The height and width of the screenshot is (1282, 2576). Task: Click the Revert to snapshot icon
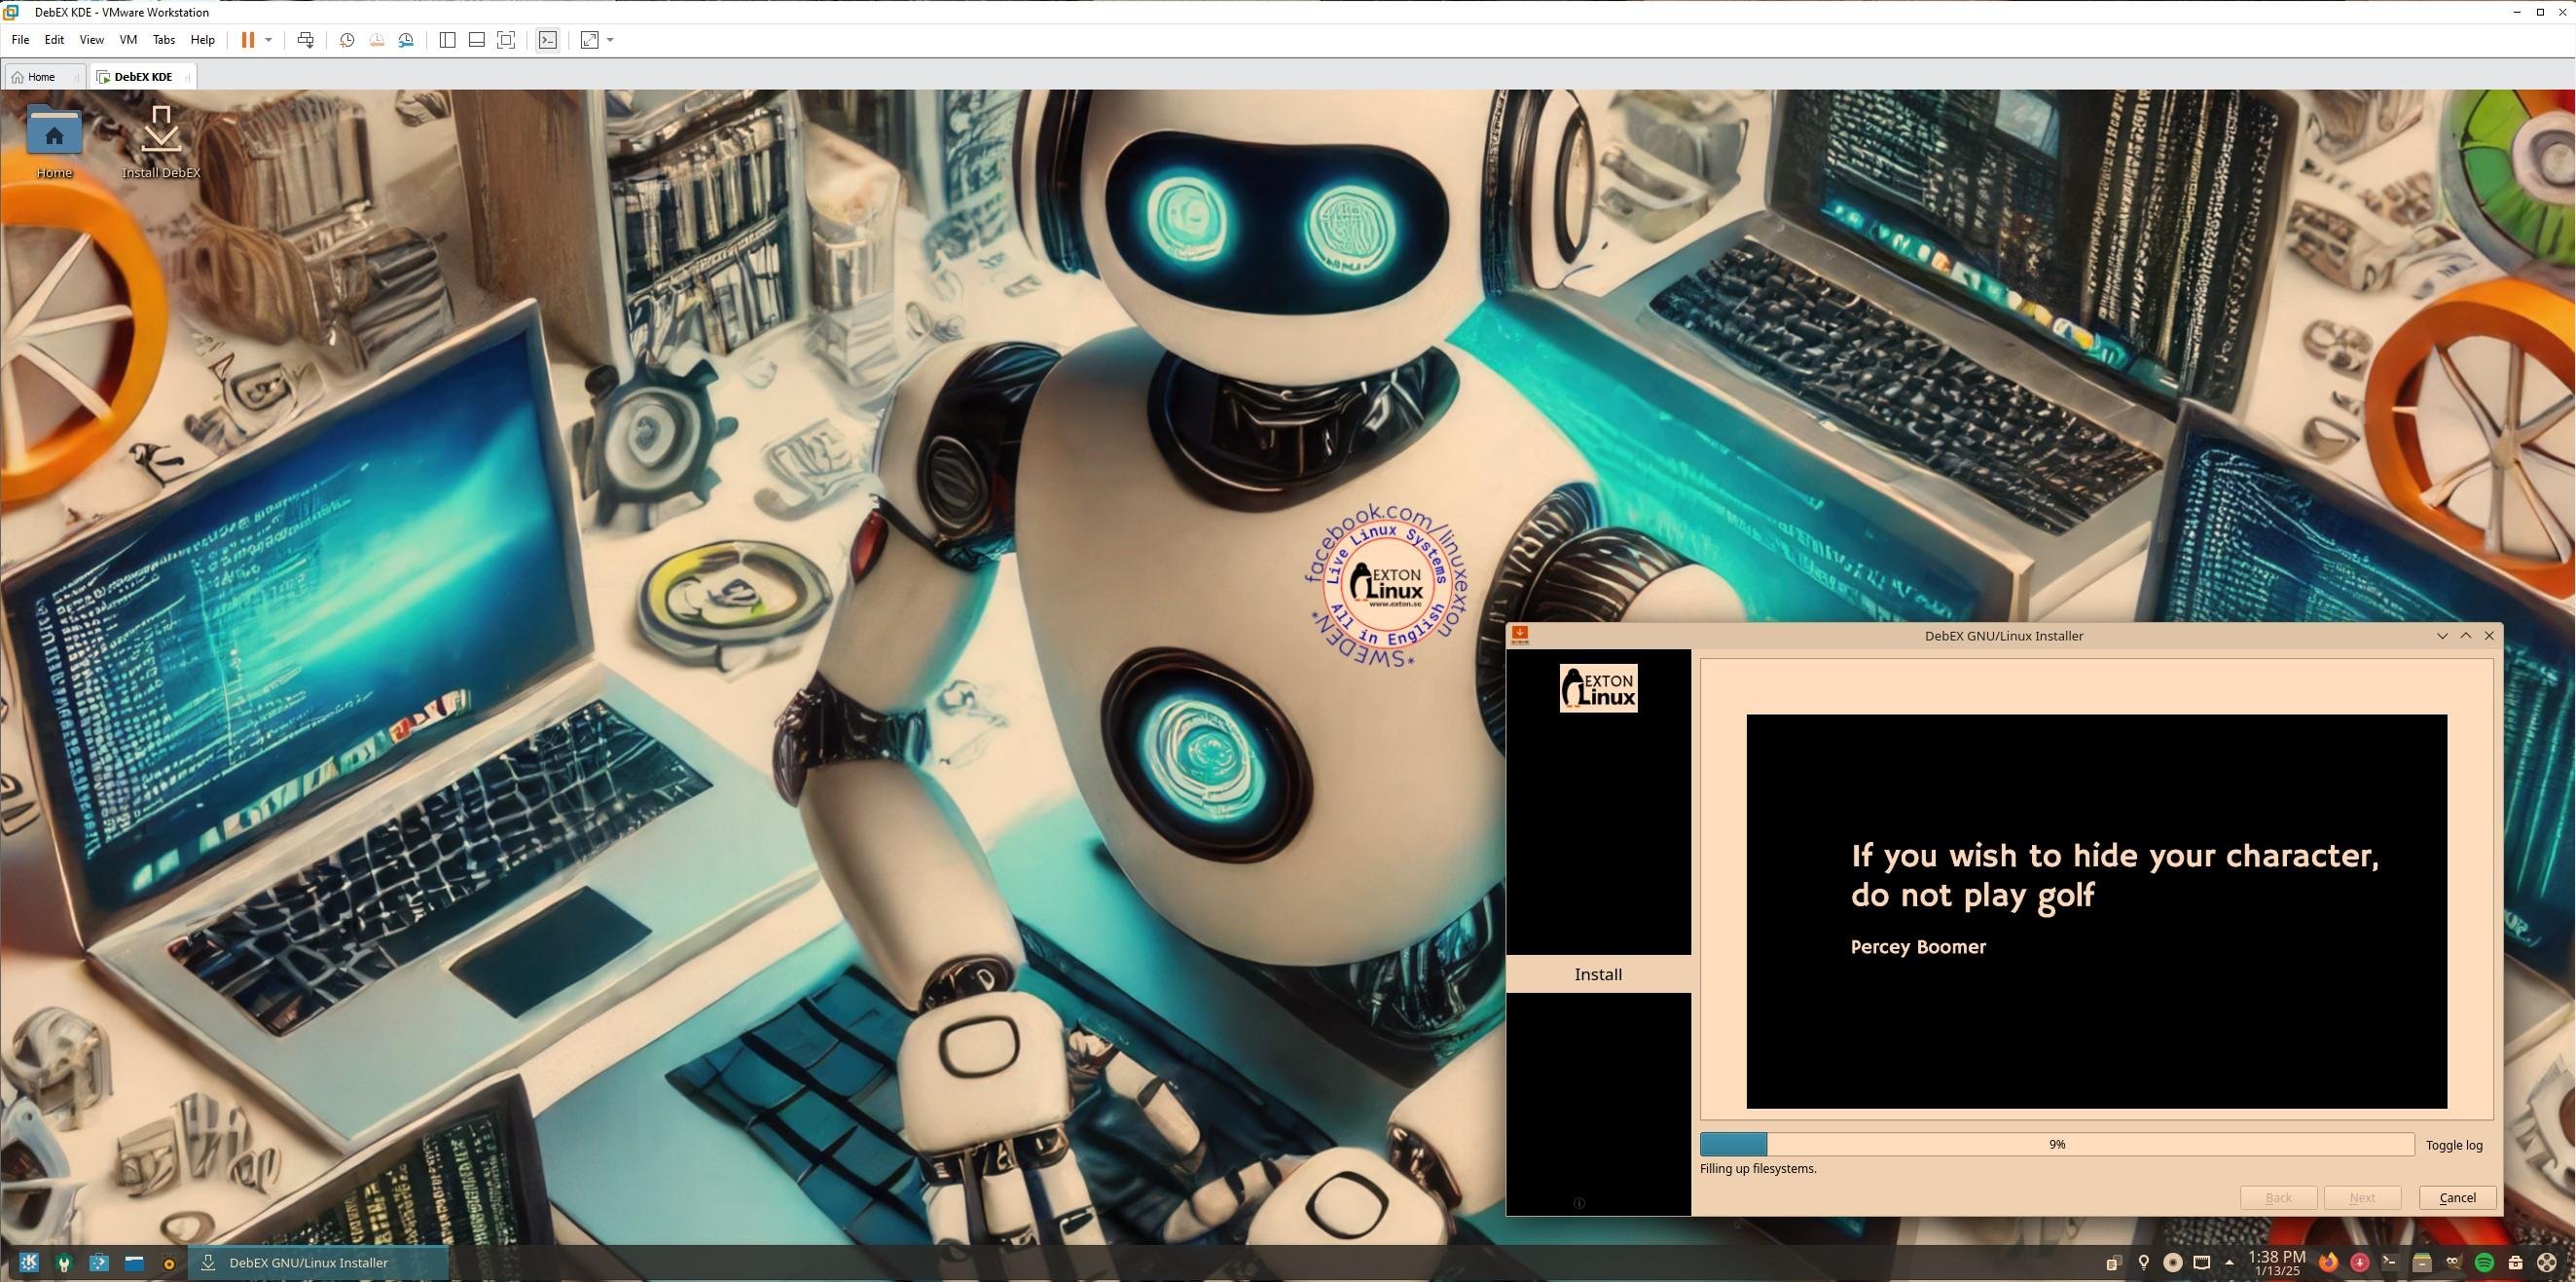[376, 40]
